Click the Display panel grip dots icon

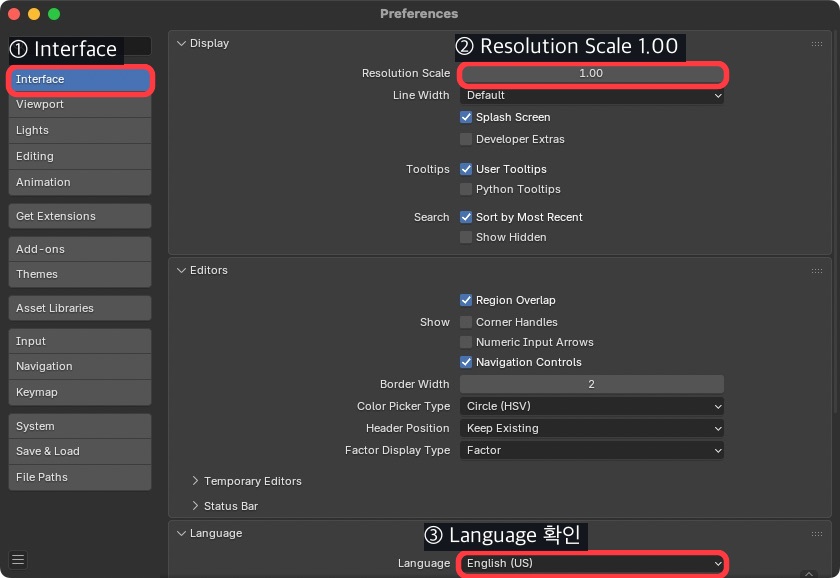coord(816,44)
